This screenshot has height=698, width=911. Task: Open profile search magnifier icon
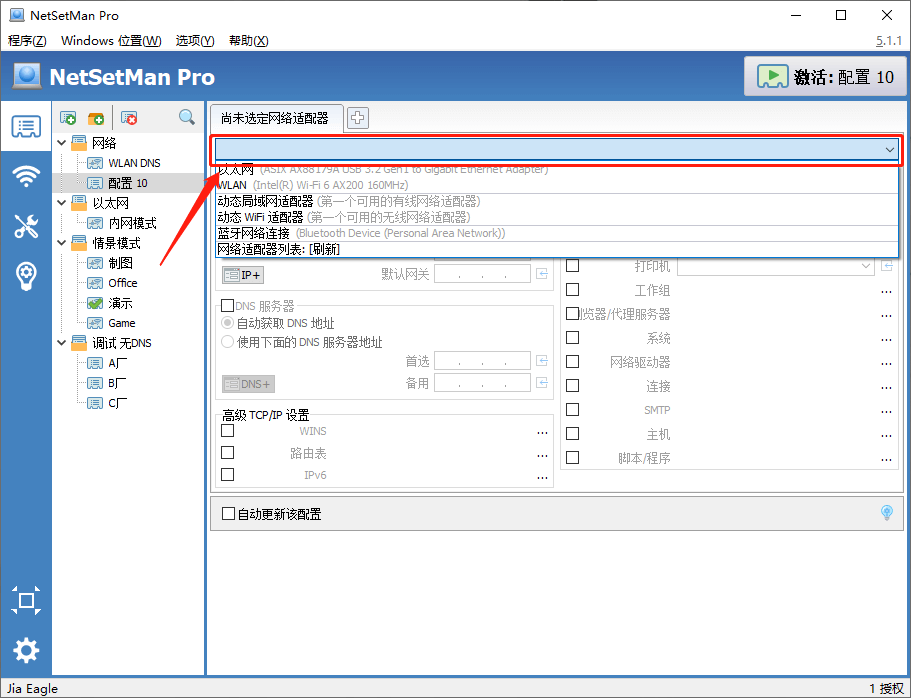(186, 117)
